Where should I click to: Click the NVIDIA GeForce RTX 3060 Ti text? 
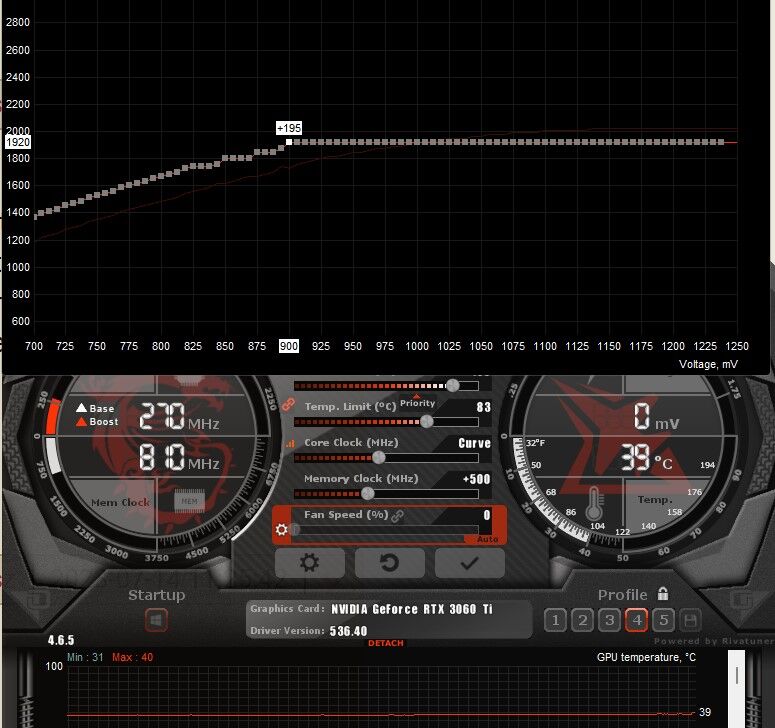(x=412, y=609)
